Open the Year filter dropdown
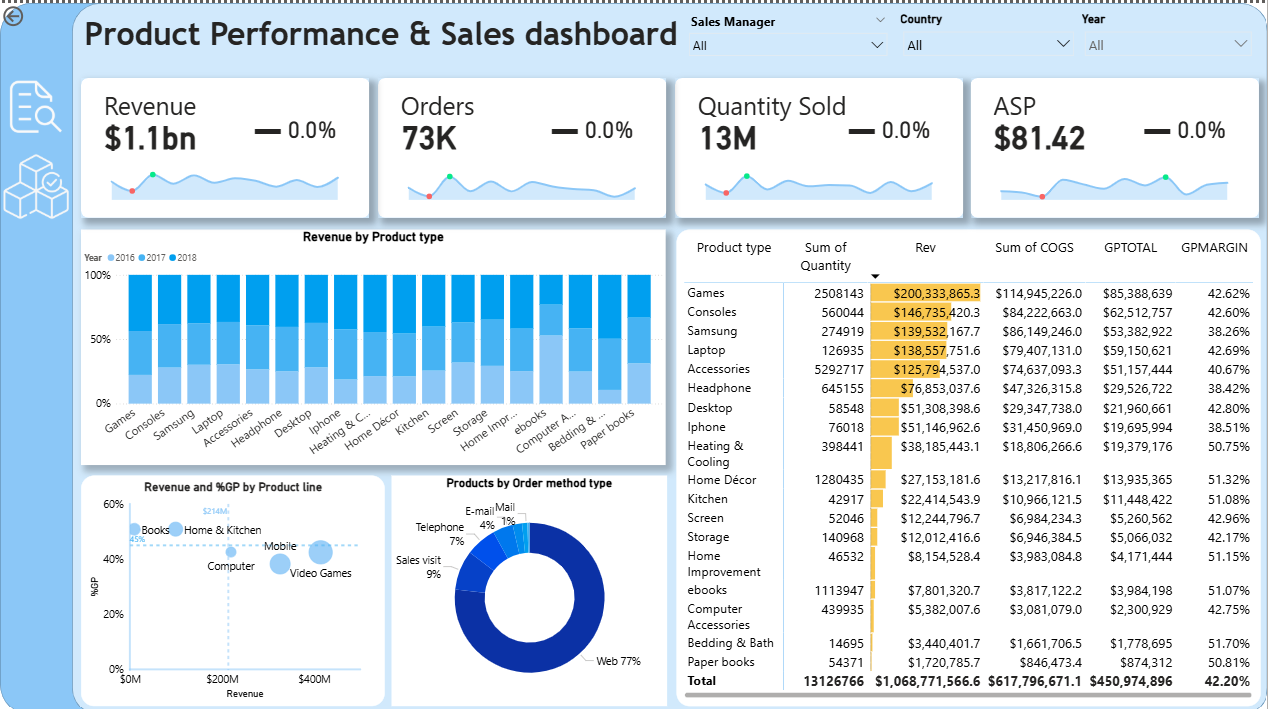This screenshot has height=709, width=1270. tap(1241, 45)
